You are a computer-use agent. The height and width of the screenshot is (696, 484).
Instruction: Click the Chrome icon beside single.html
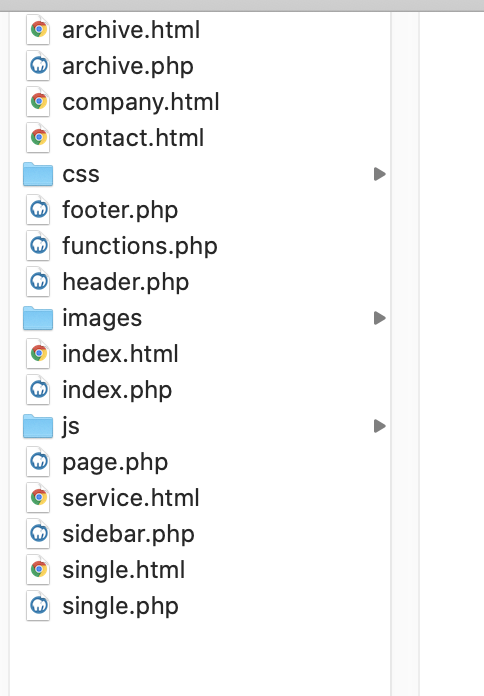click(38, 569)
